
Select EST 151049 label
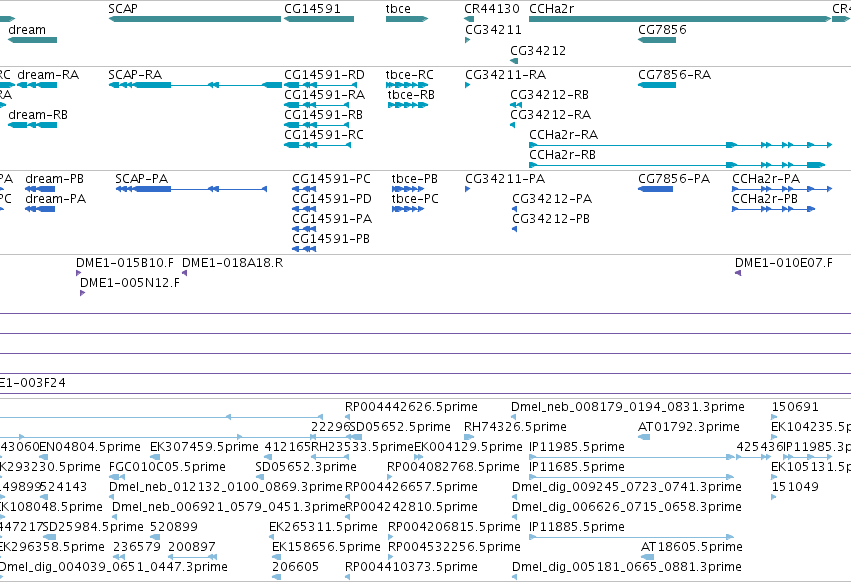pyautogui.click(x=795, y=486)
